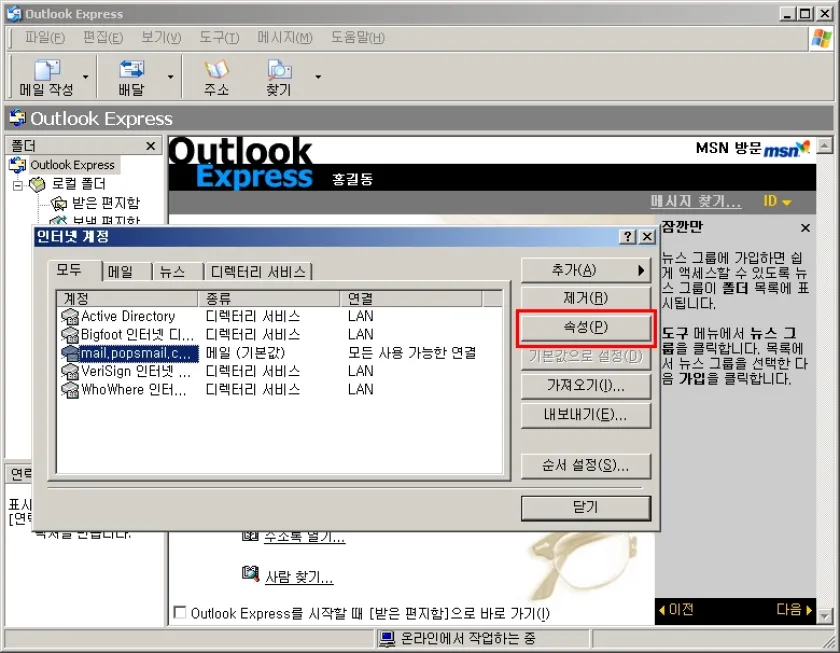Open the dropdown arrow beside 메일 작성
This screenshot has width=840, height=653.
(x=85, y=78)
